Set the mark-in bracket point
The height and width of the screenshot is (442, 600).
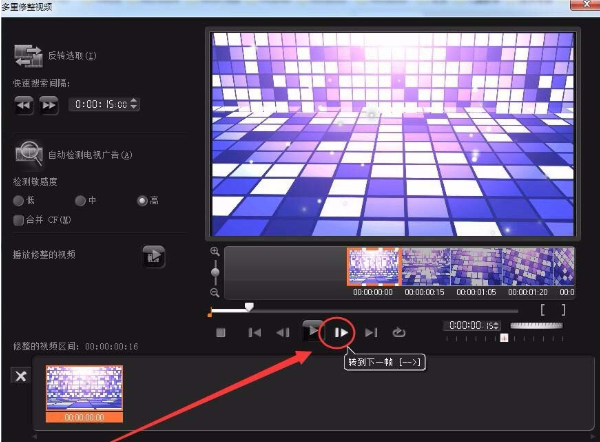[544, 310]
